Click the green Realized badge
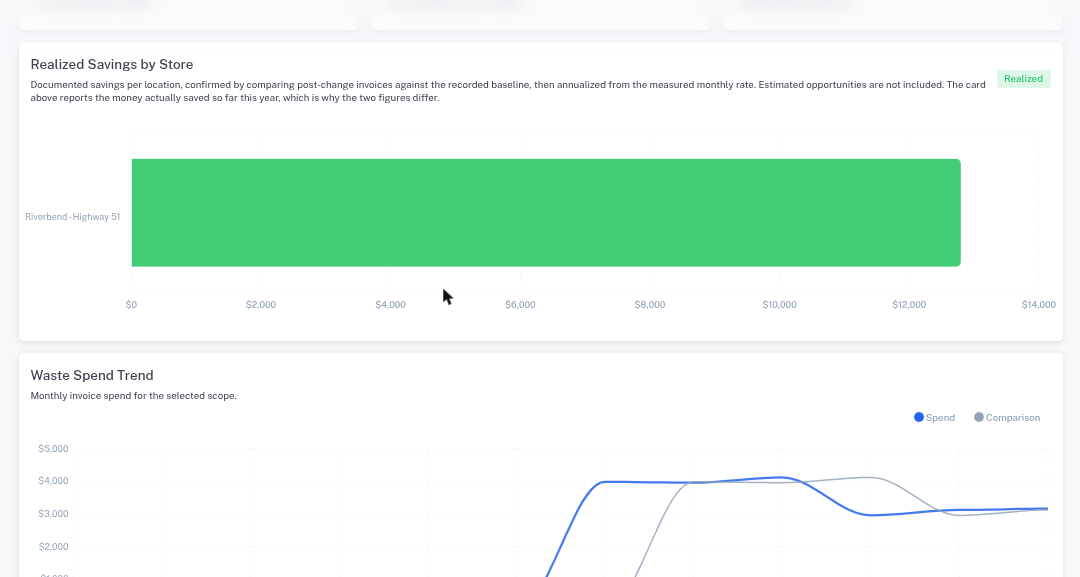This screenshot has width=1080, height=577. coord(1024,78)
